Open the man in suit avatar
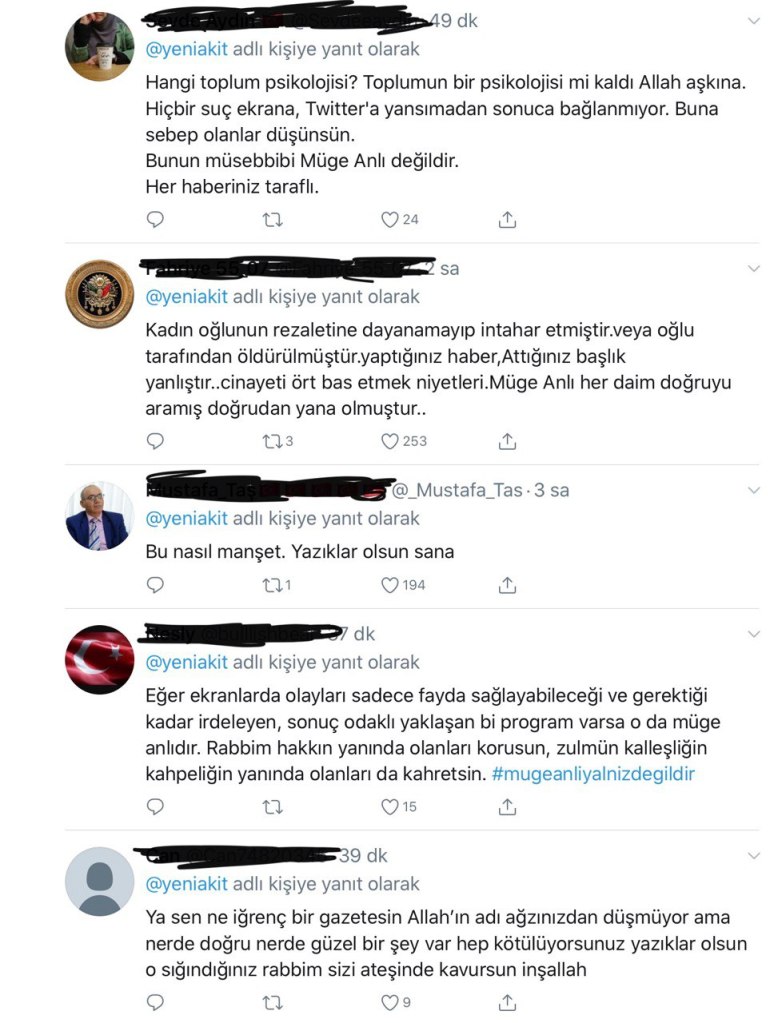This screenshot has height=1023, width=770. point(99,516)
